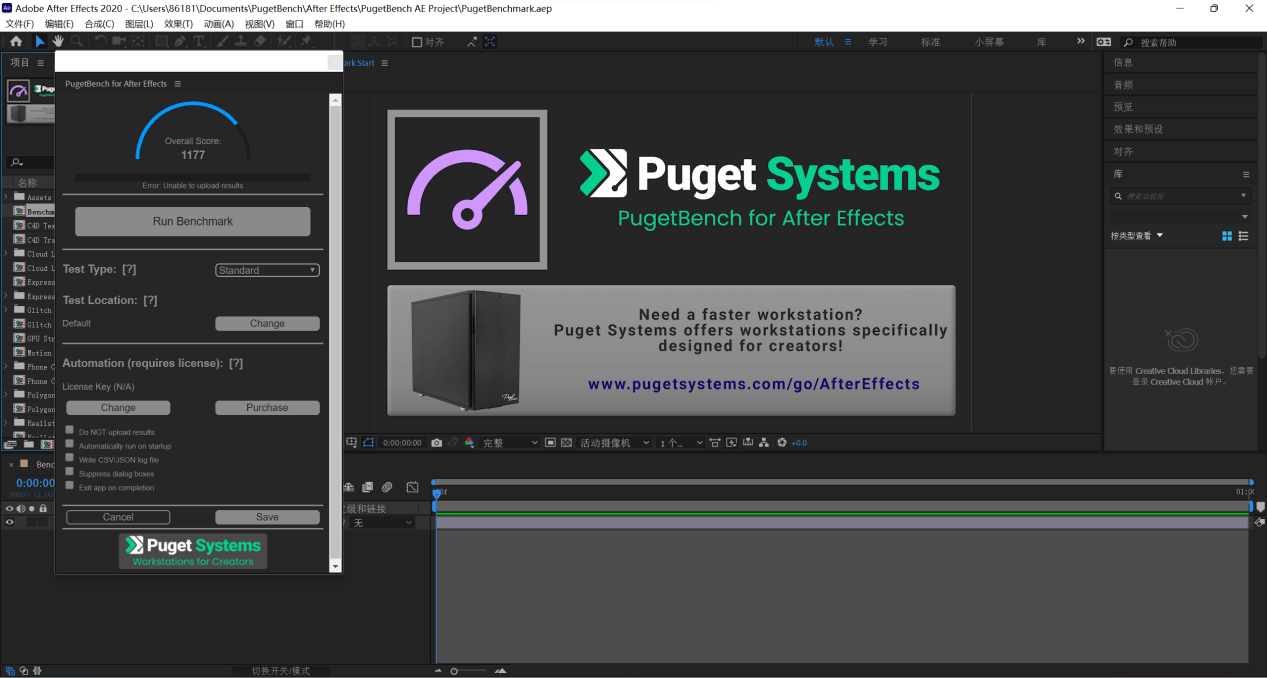Select the Type (T) tool

pos(199,41)
